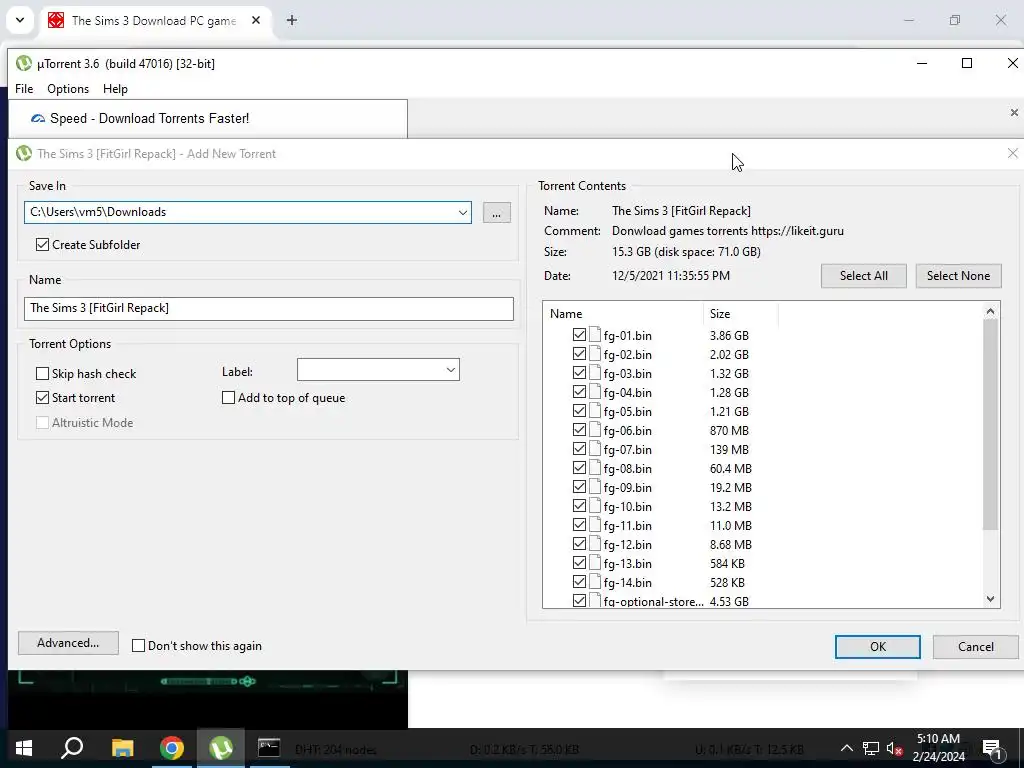Click the torrent Name text field
1024x768 pixels.
click(268, 308)
